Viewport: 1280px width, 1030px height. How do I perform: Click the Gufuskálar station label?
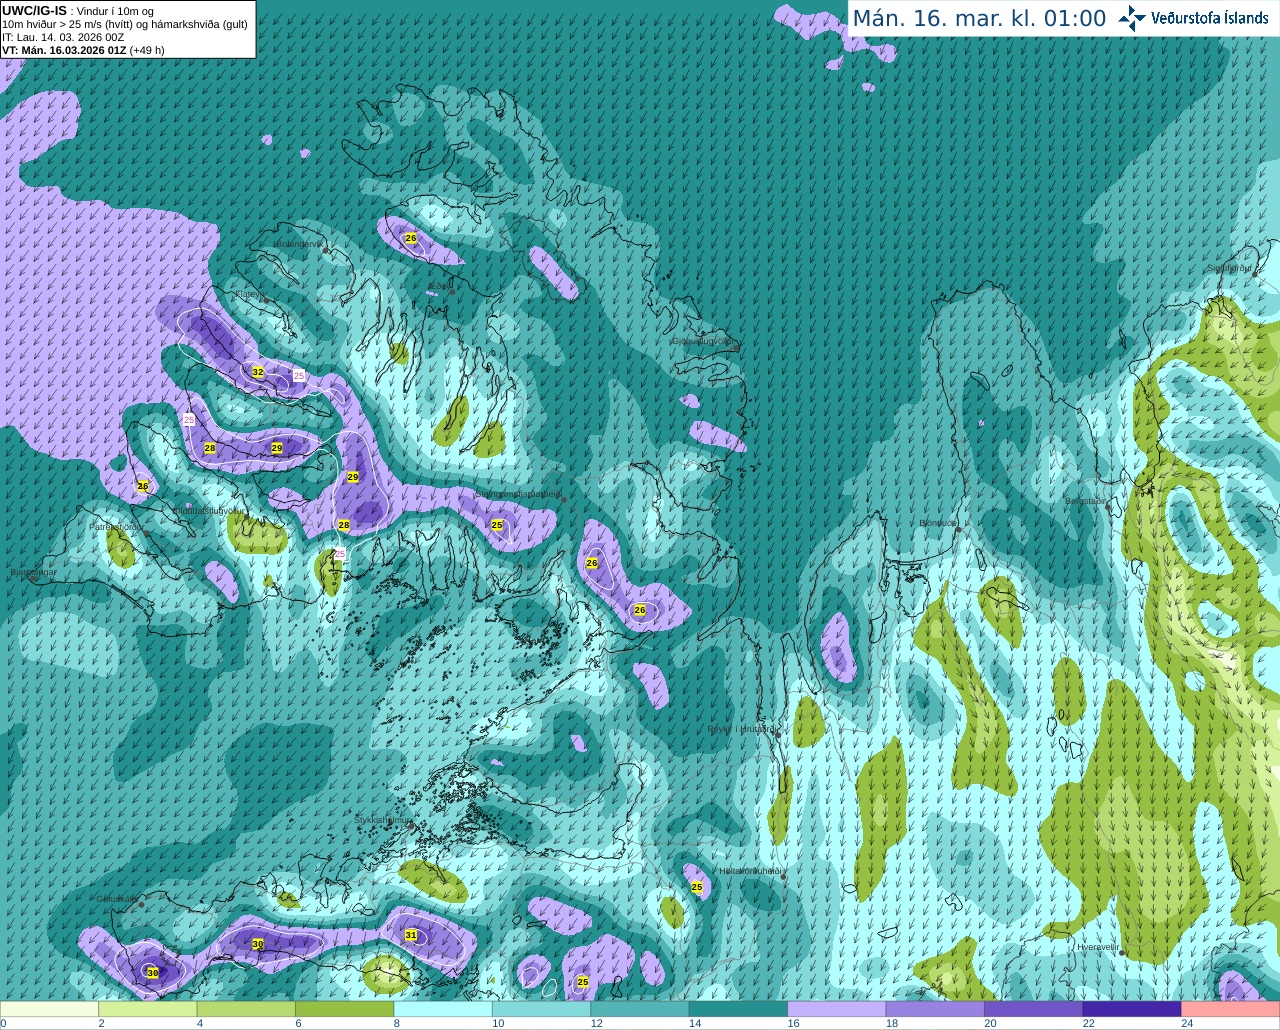(x=116, y=899)
